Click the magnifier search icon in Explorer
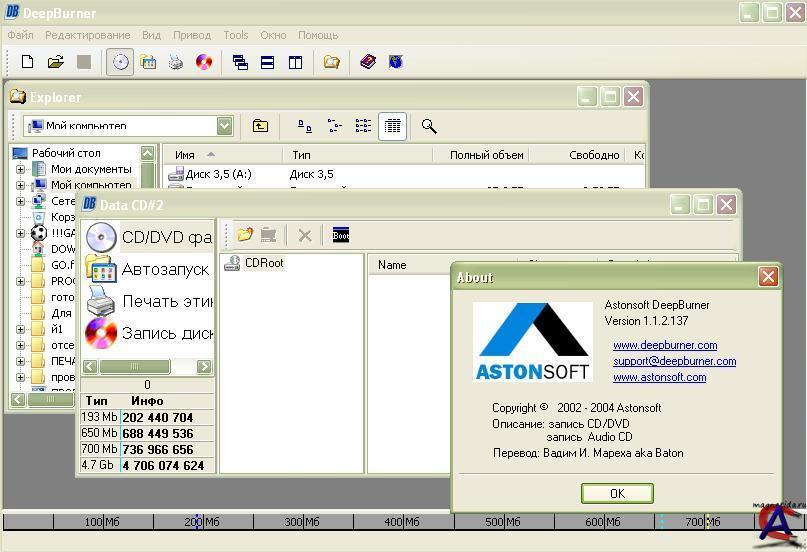The height and width of the screenshot is (552, 807). pos(429,126)
